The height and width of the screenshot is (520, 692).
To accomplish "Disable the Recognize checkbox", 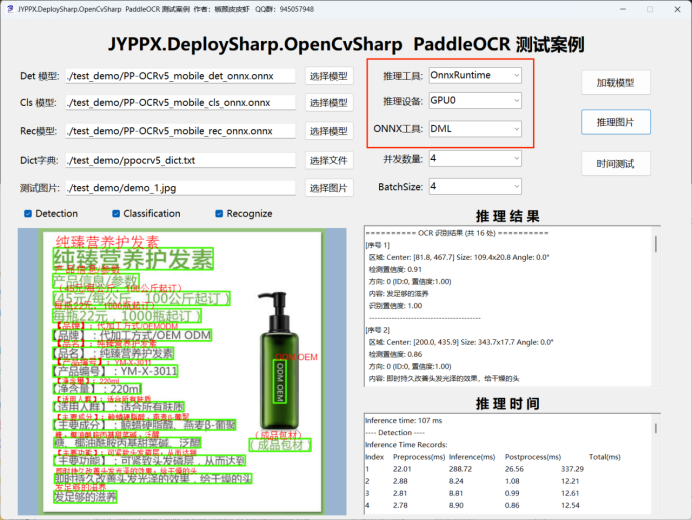I will [219, 213].
